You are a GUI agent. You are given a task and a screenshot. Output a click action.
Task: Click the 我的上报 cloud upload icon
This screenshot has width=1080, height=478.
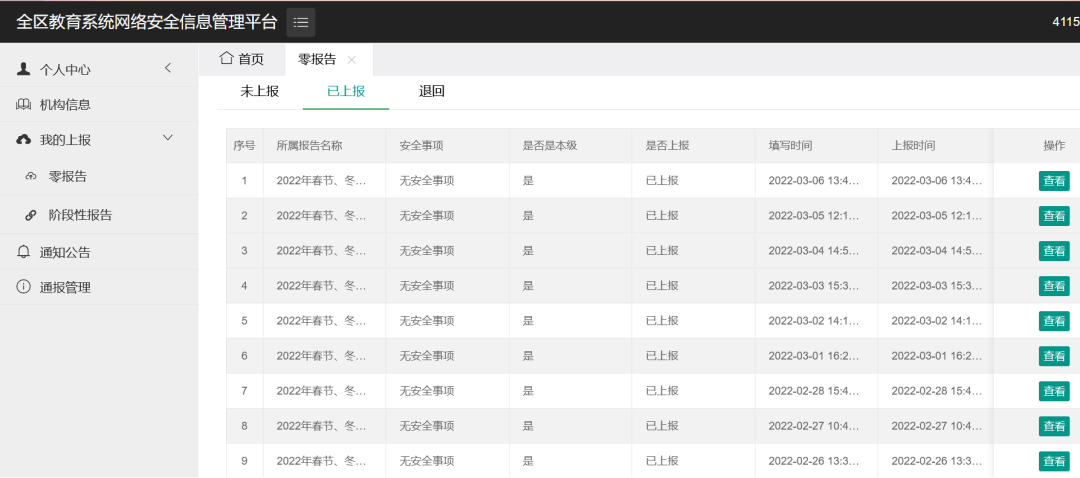(x=24, y=140)
